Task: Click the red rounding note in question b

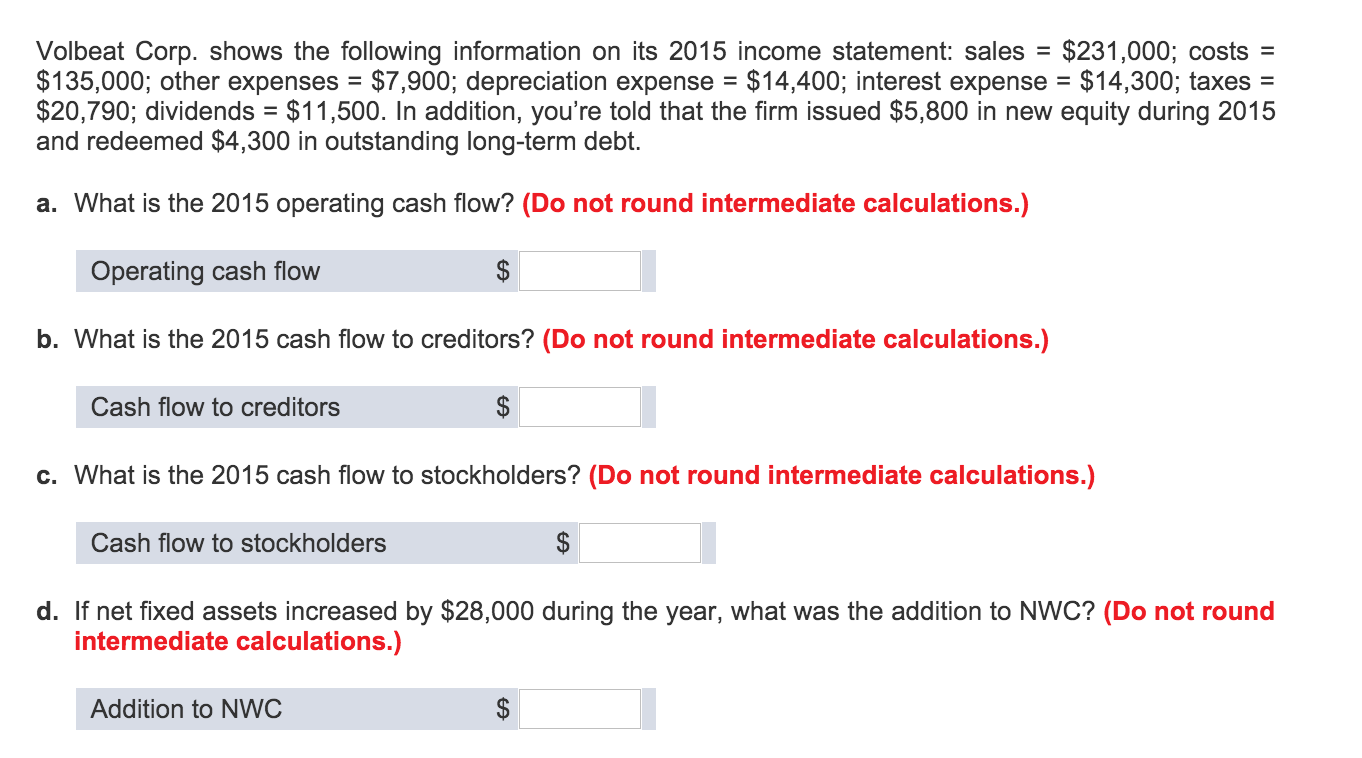Action: tap(795, 340)
